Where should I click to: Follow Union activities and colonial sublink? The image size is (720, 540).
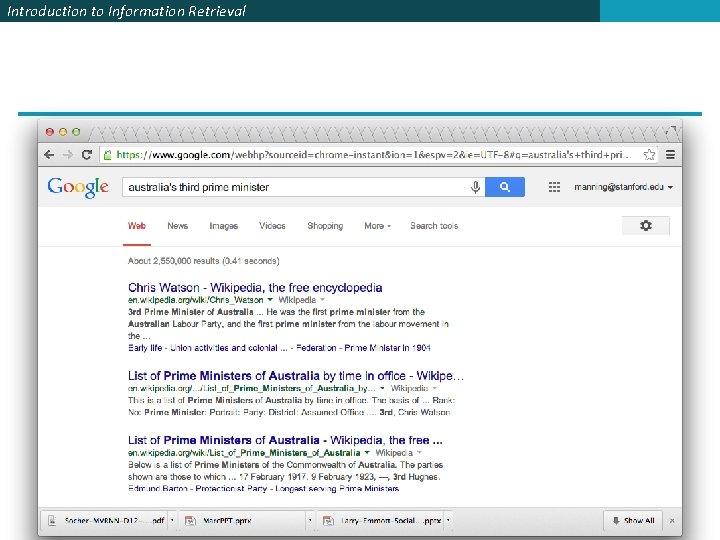pyautogui.click(x=229, y=348)
